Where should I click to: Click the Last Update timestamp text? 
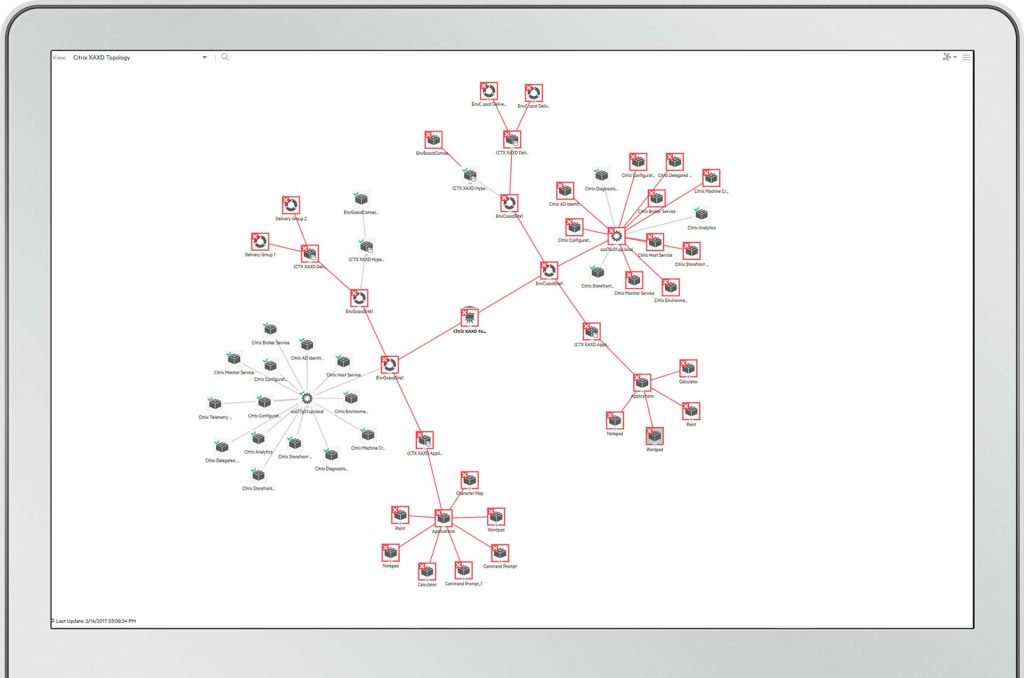click(x=96, y=621)
